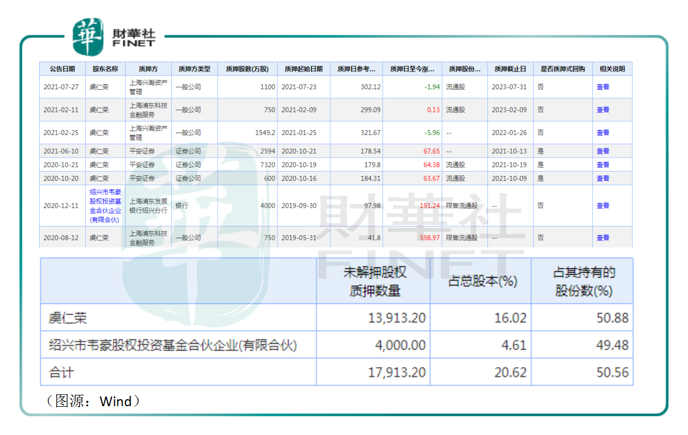
Task: Select the 17,913.20 total quantity value
Action: pyautogui.click(x=397, y=372)
